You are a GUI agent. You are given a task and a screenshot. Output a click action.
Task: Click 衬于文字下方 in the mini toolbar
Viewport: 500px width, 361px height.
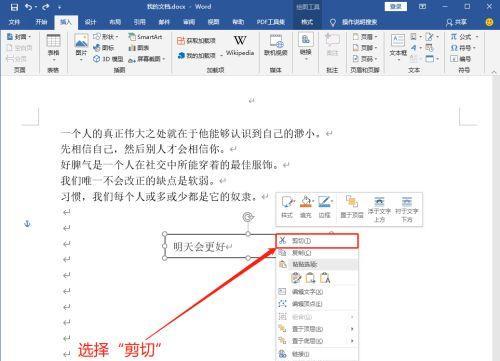click(x=407, y=210)
